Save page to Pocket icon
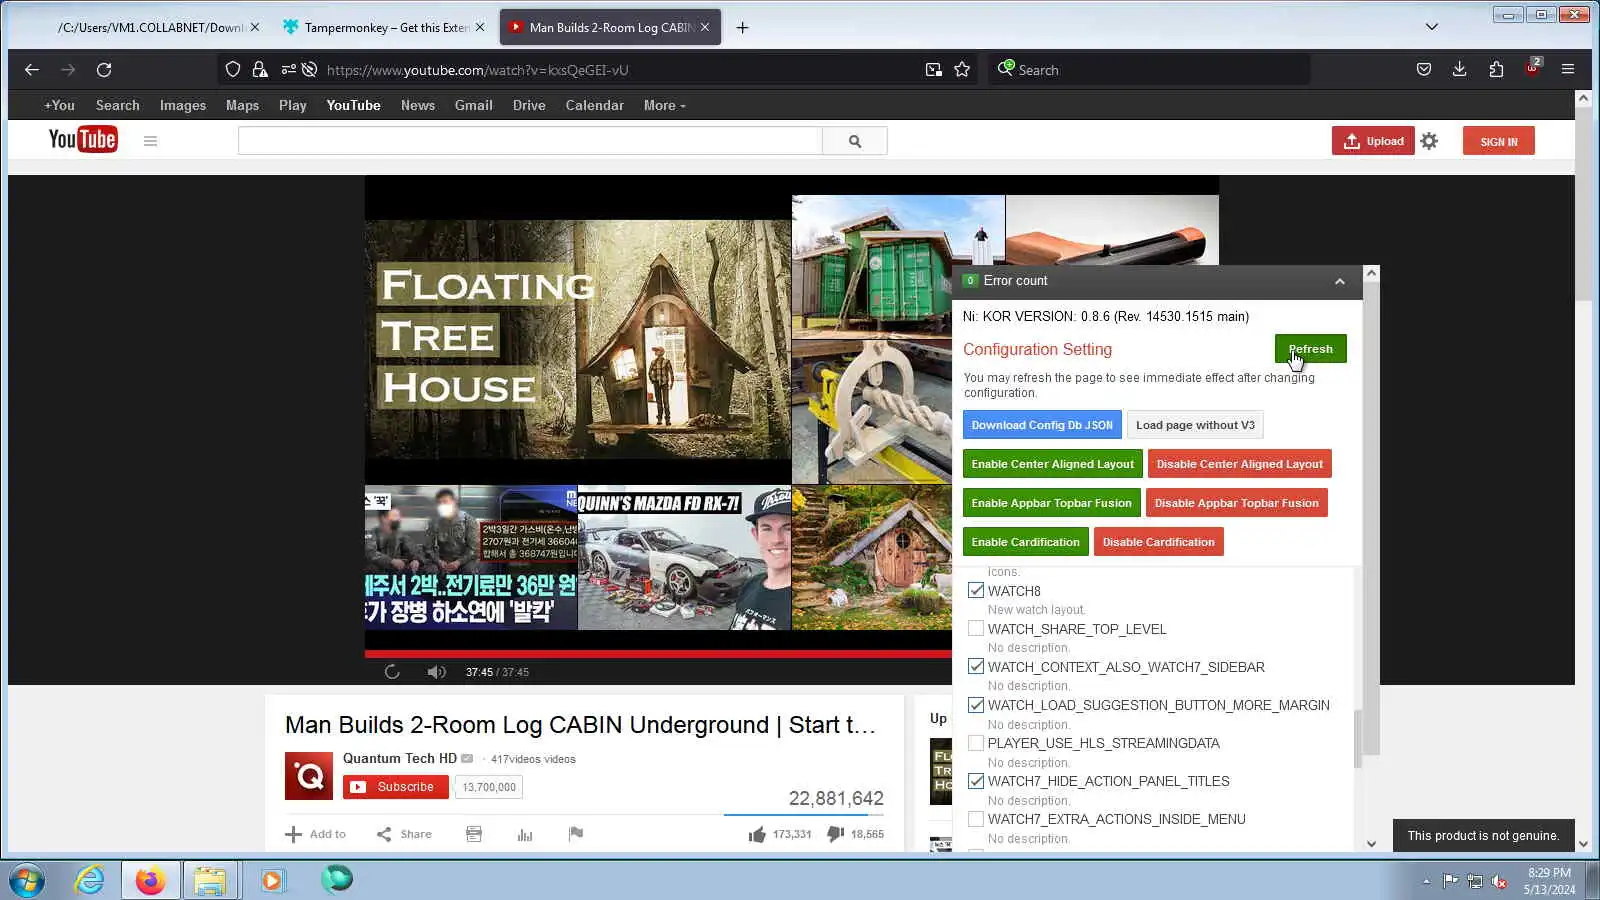 1424,70
